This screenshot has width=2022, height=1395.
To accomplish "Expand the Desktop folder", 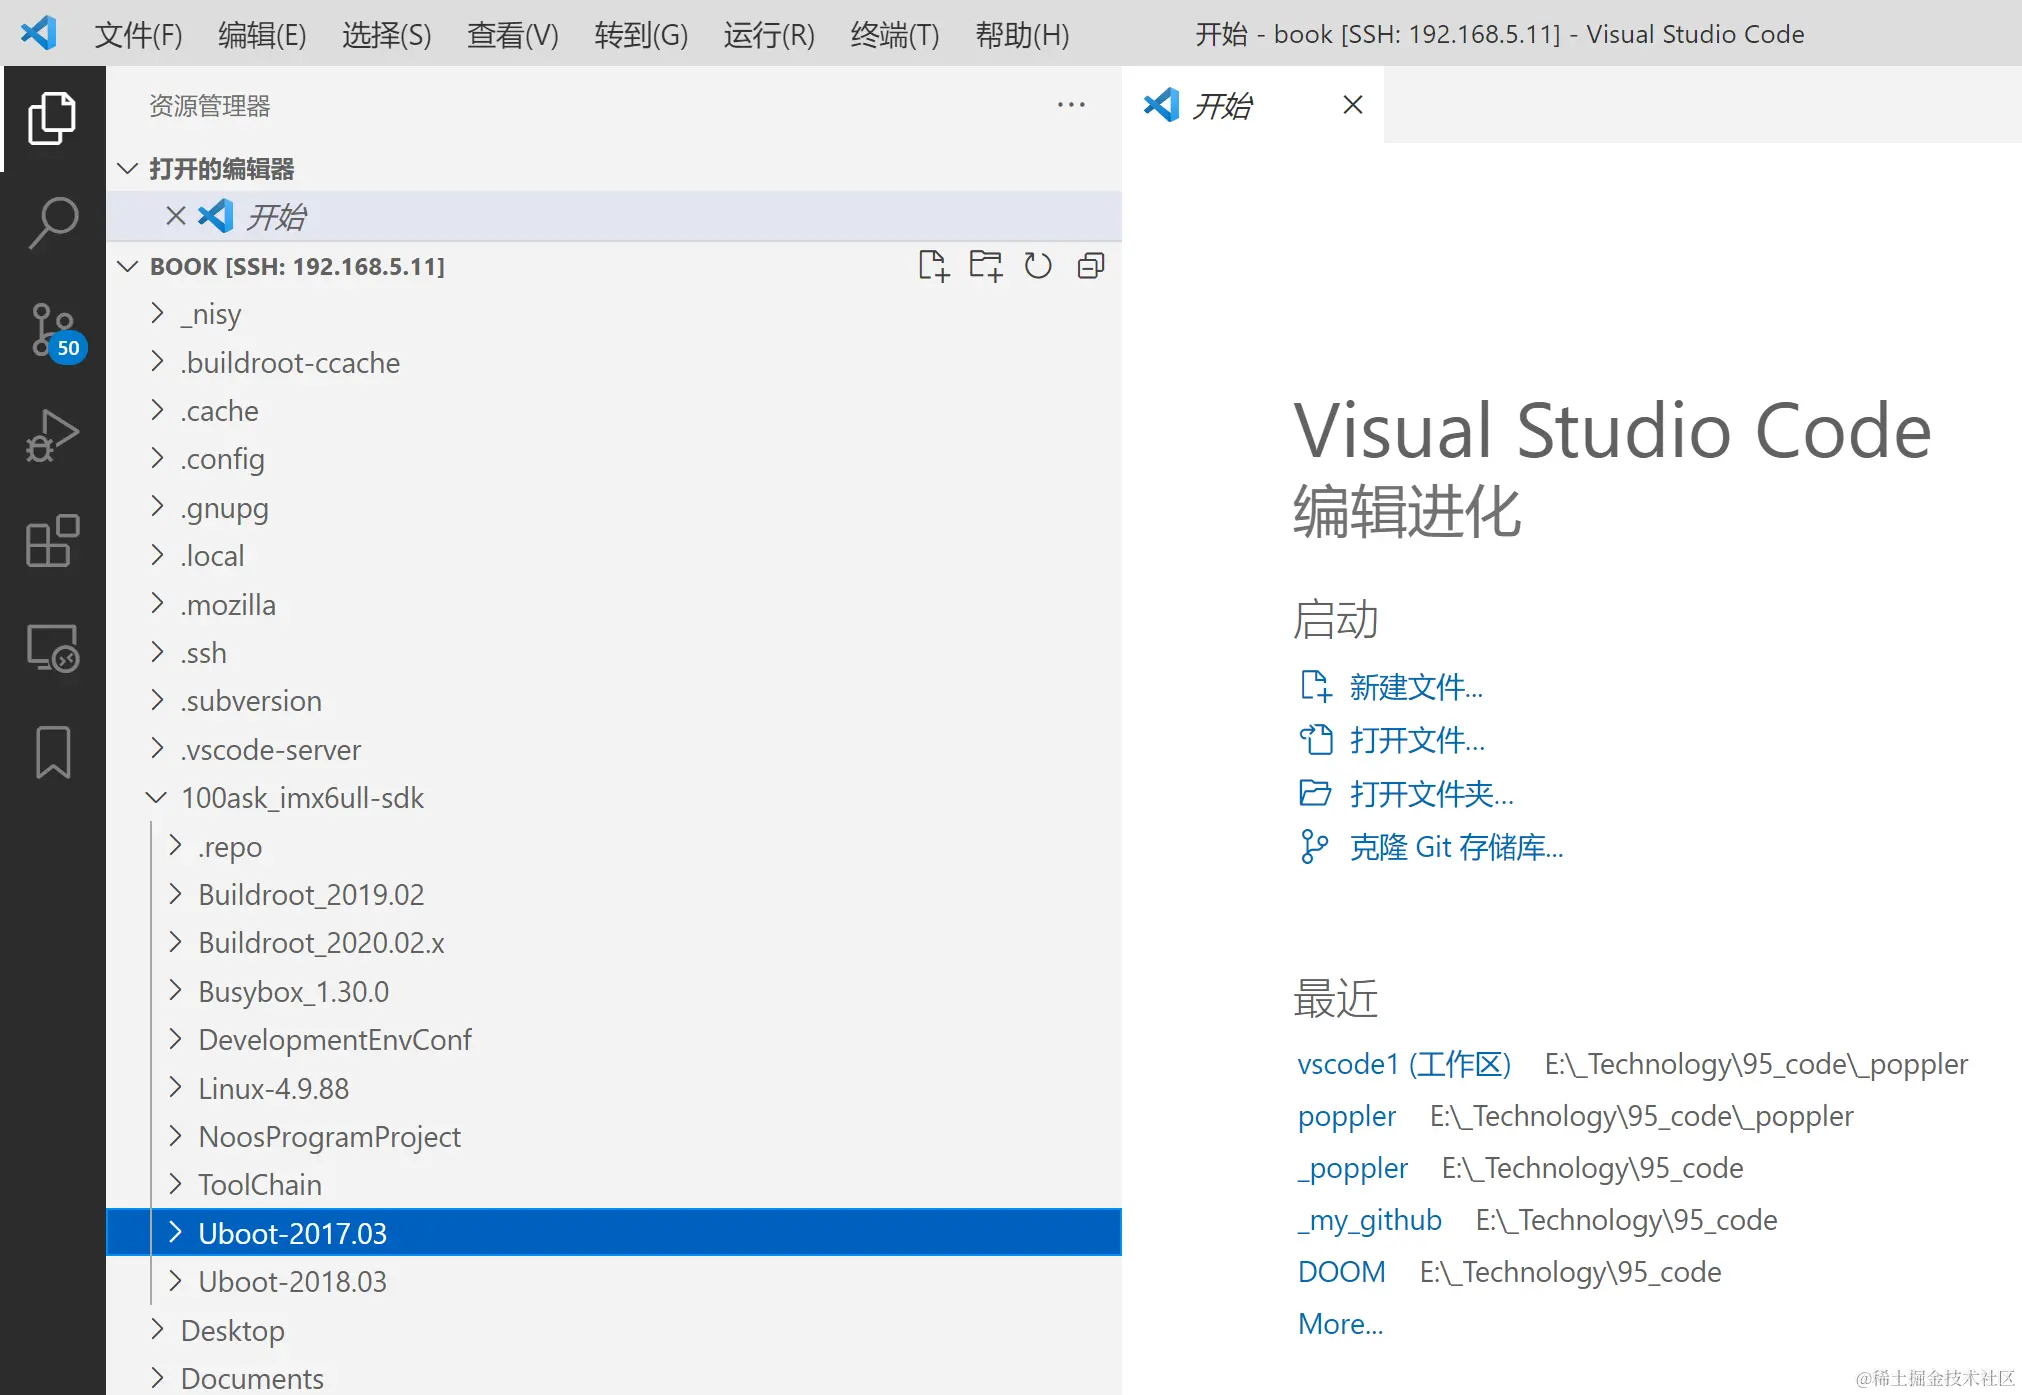I will click(x=157, y=1330).
